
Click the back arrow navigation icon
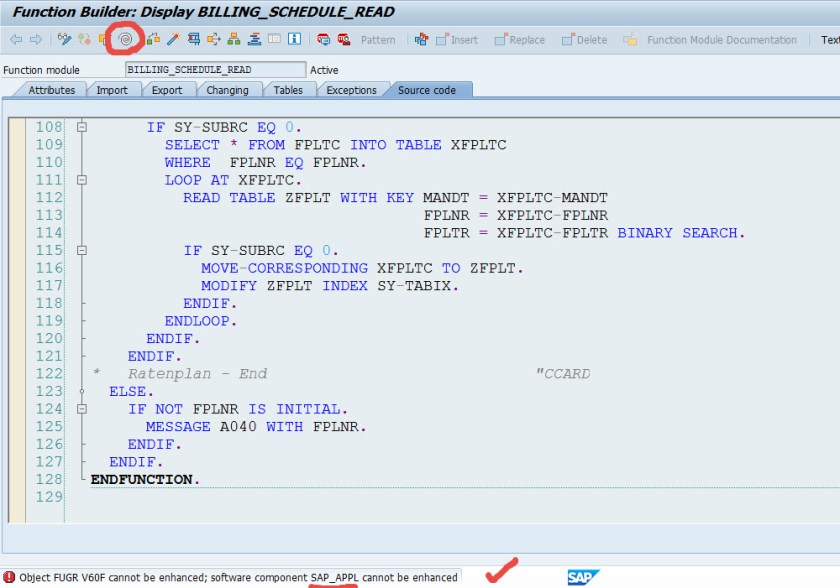pos(15,40)
